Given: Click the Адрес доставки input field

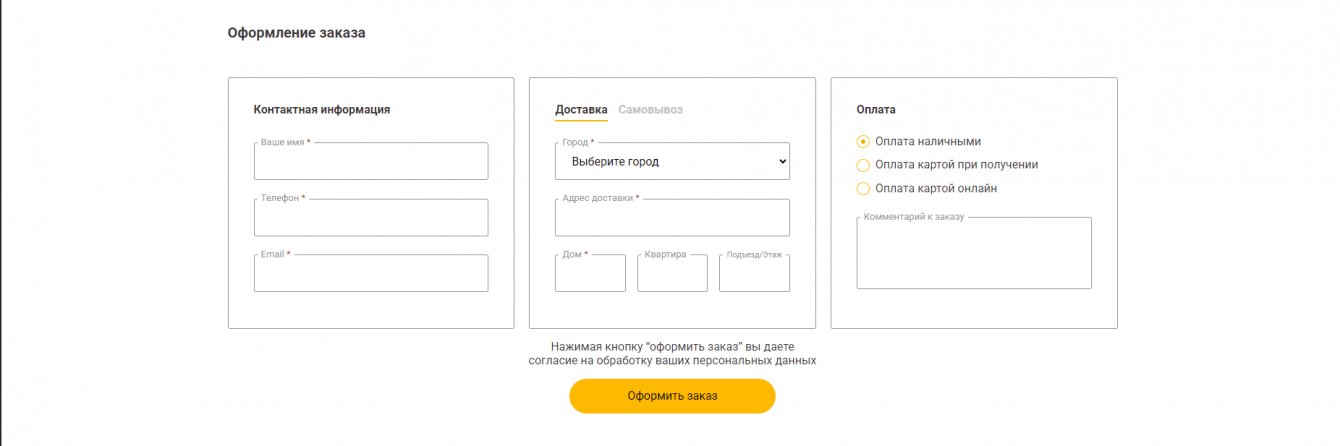Looking at the screenshot, I should click(672, 218).
